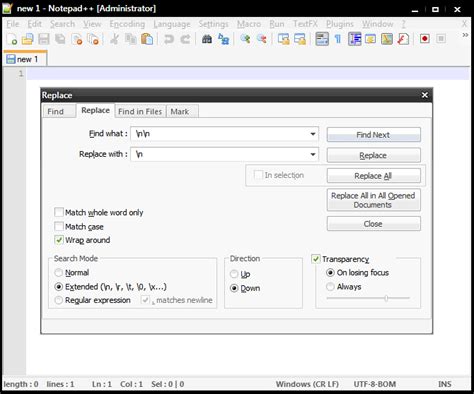Set search direction to Up

[234, 274]
